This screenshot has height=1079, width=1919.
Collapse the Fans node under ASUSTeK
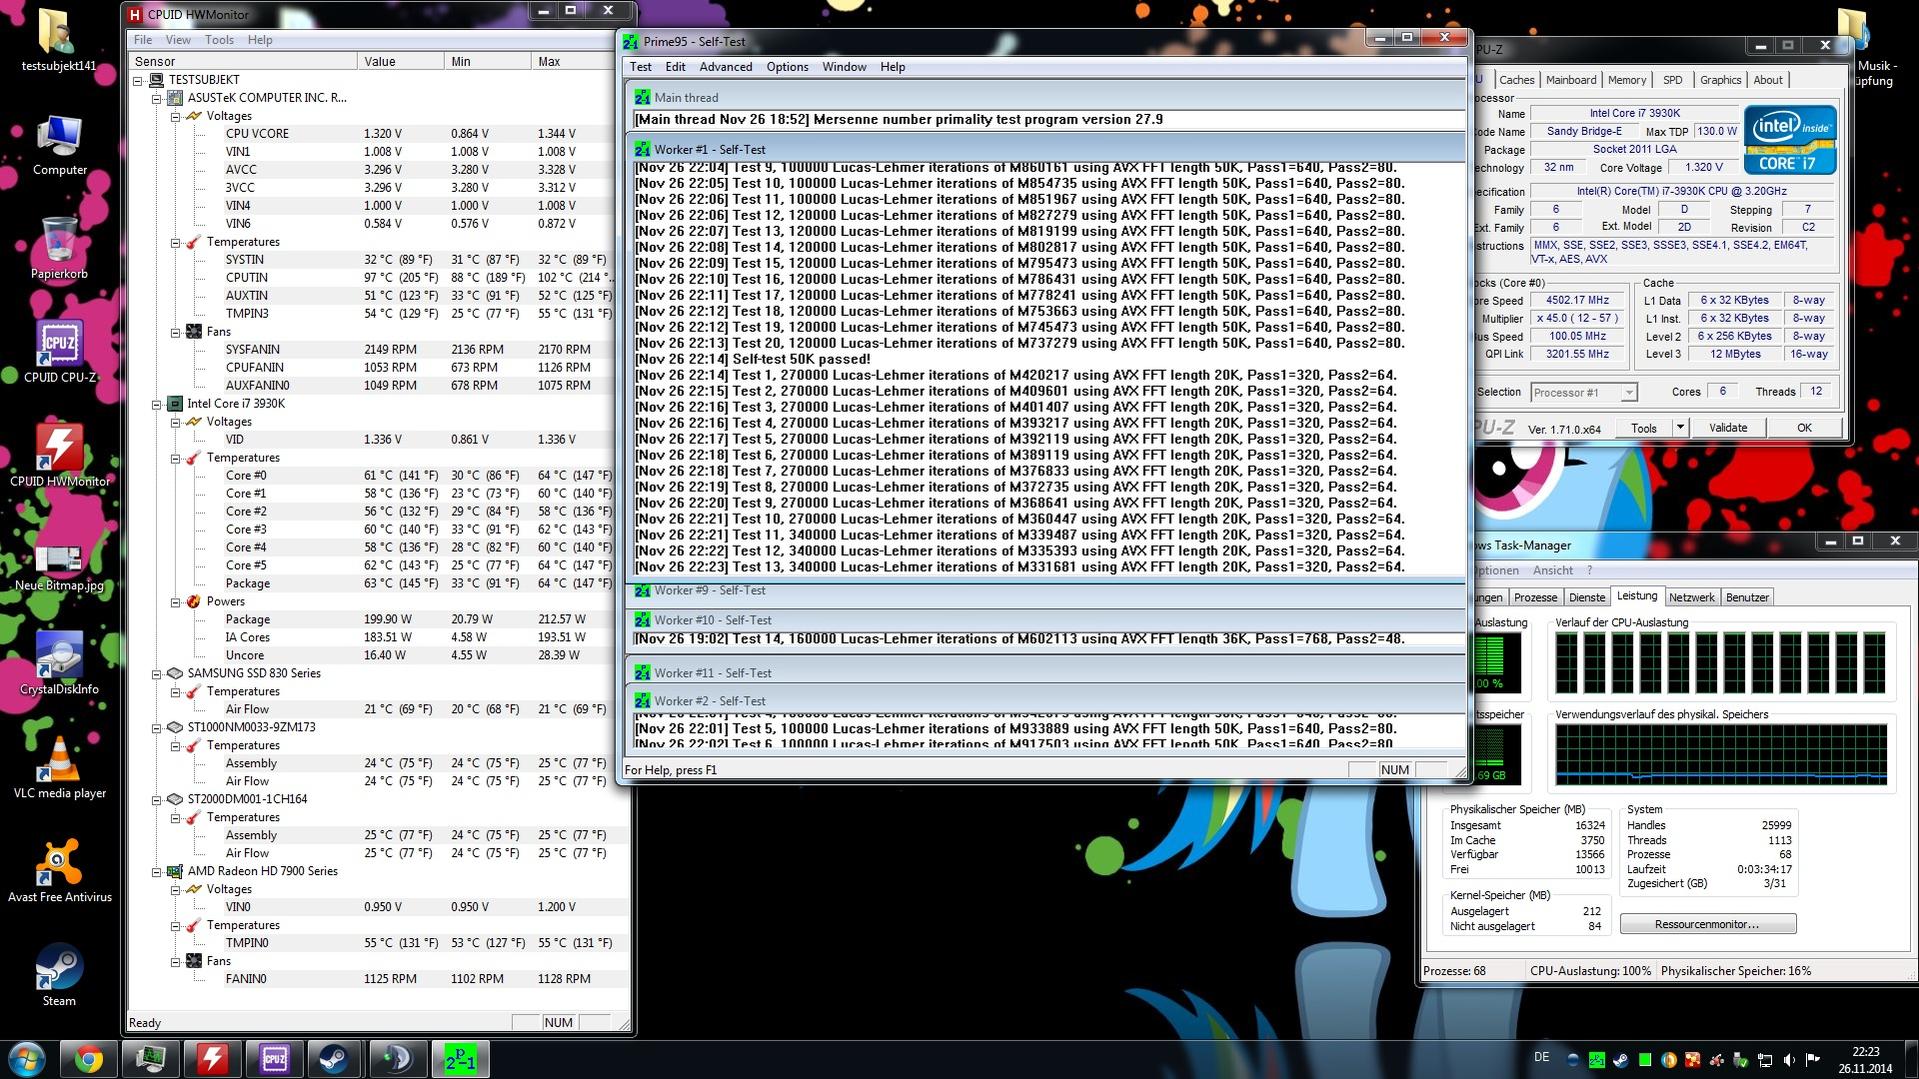point(176,332)
